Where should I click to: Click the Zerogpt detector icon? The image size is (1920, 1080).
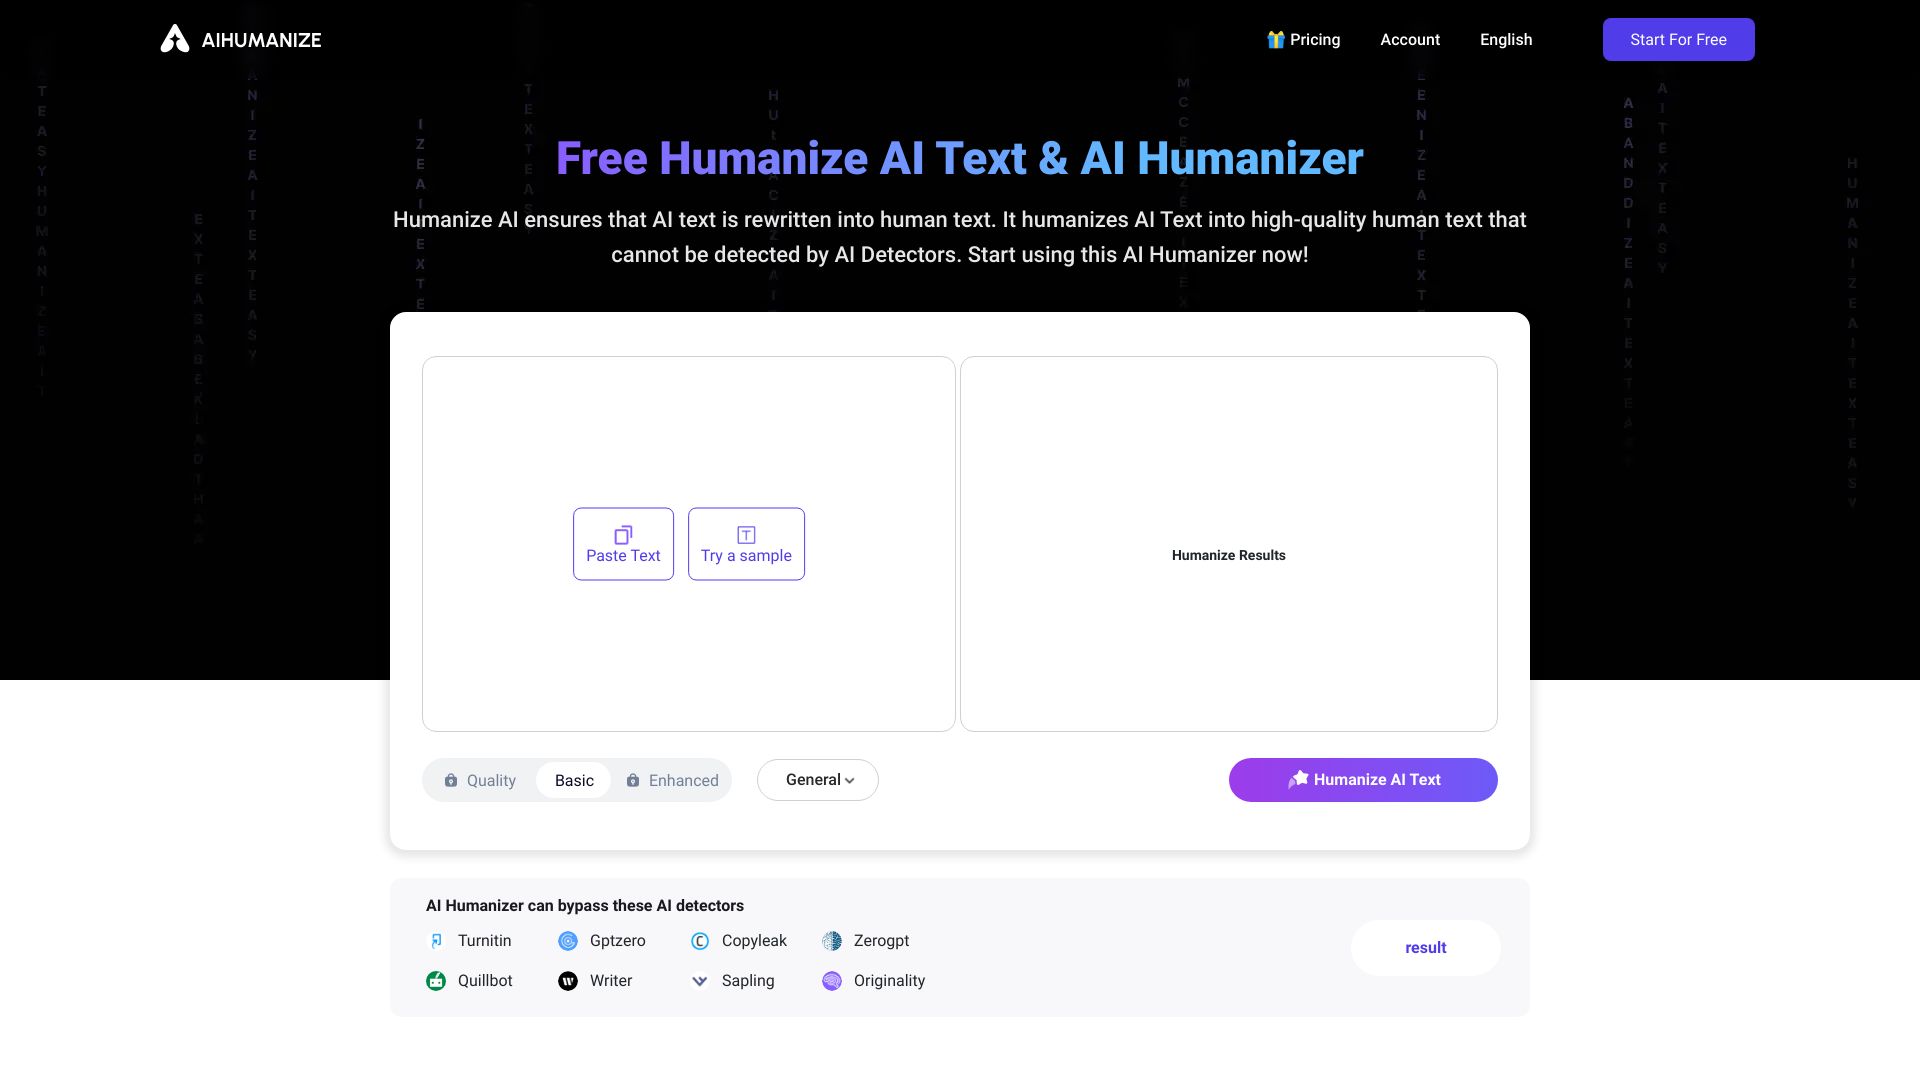(x=832, y=940)
